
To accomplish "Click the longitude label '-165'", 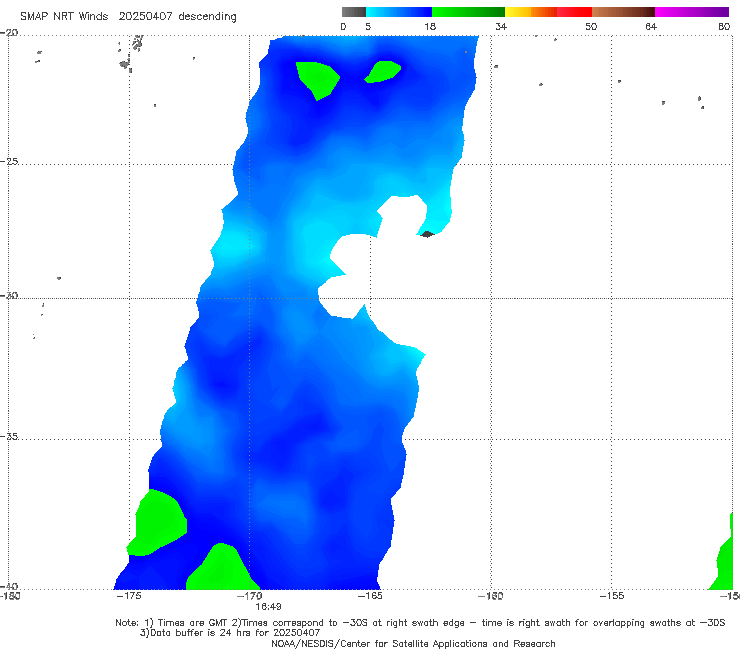I will point(370,596).
